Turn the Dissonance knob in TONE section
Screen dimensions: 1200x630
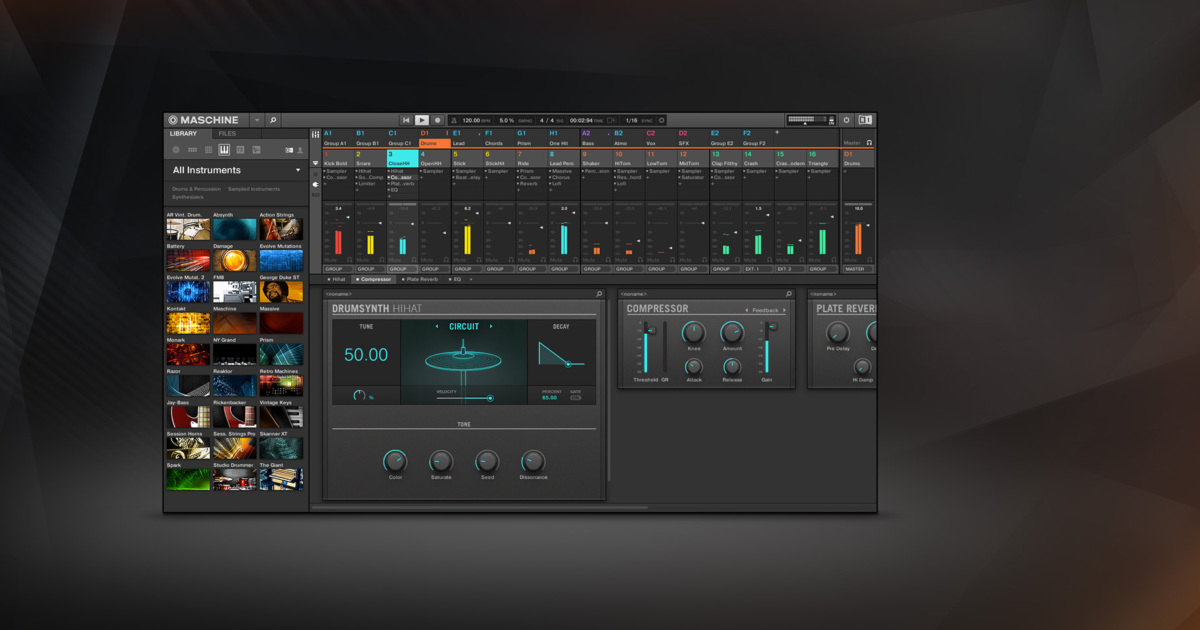pos(533,461)
